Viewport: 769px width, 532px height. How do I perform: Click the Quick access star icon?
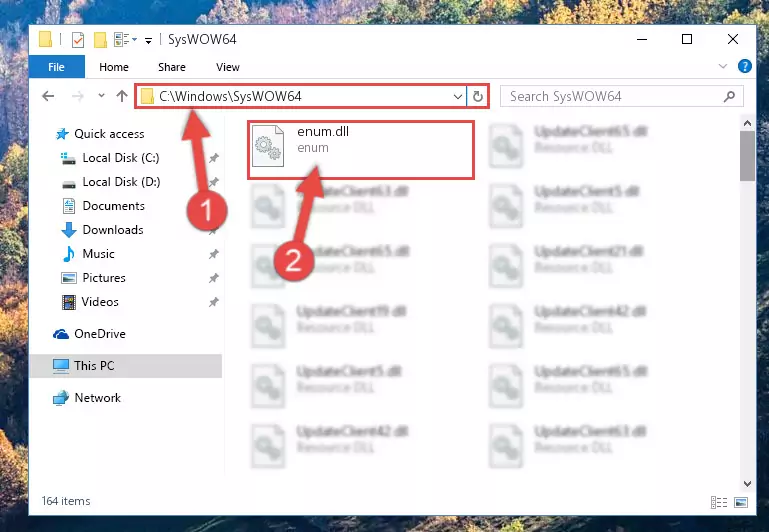tap(62, 134)
